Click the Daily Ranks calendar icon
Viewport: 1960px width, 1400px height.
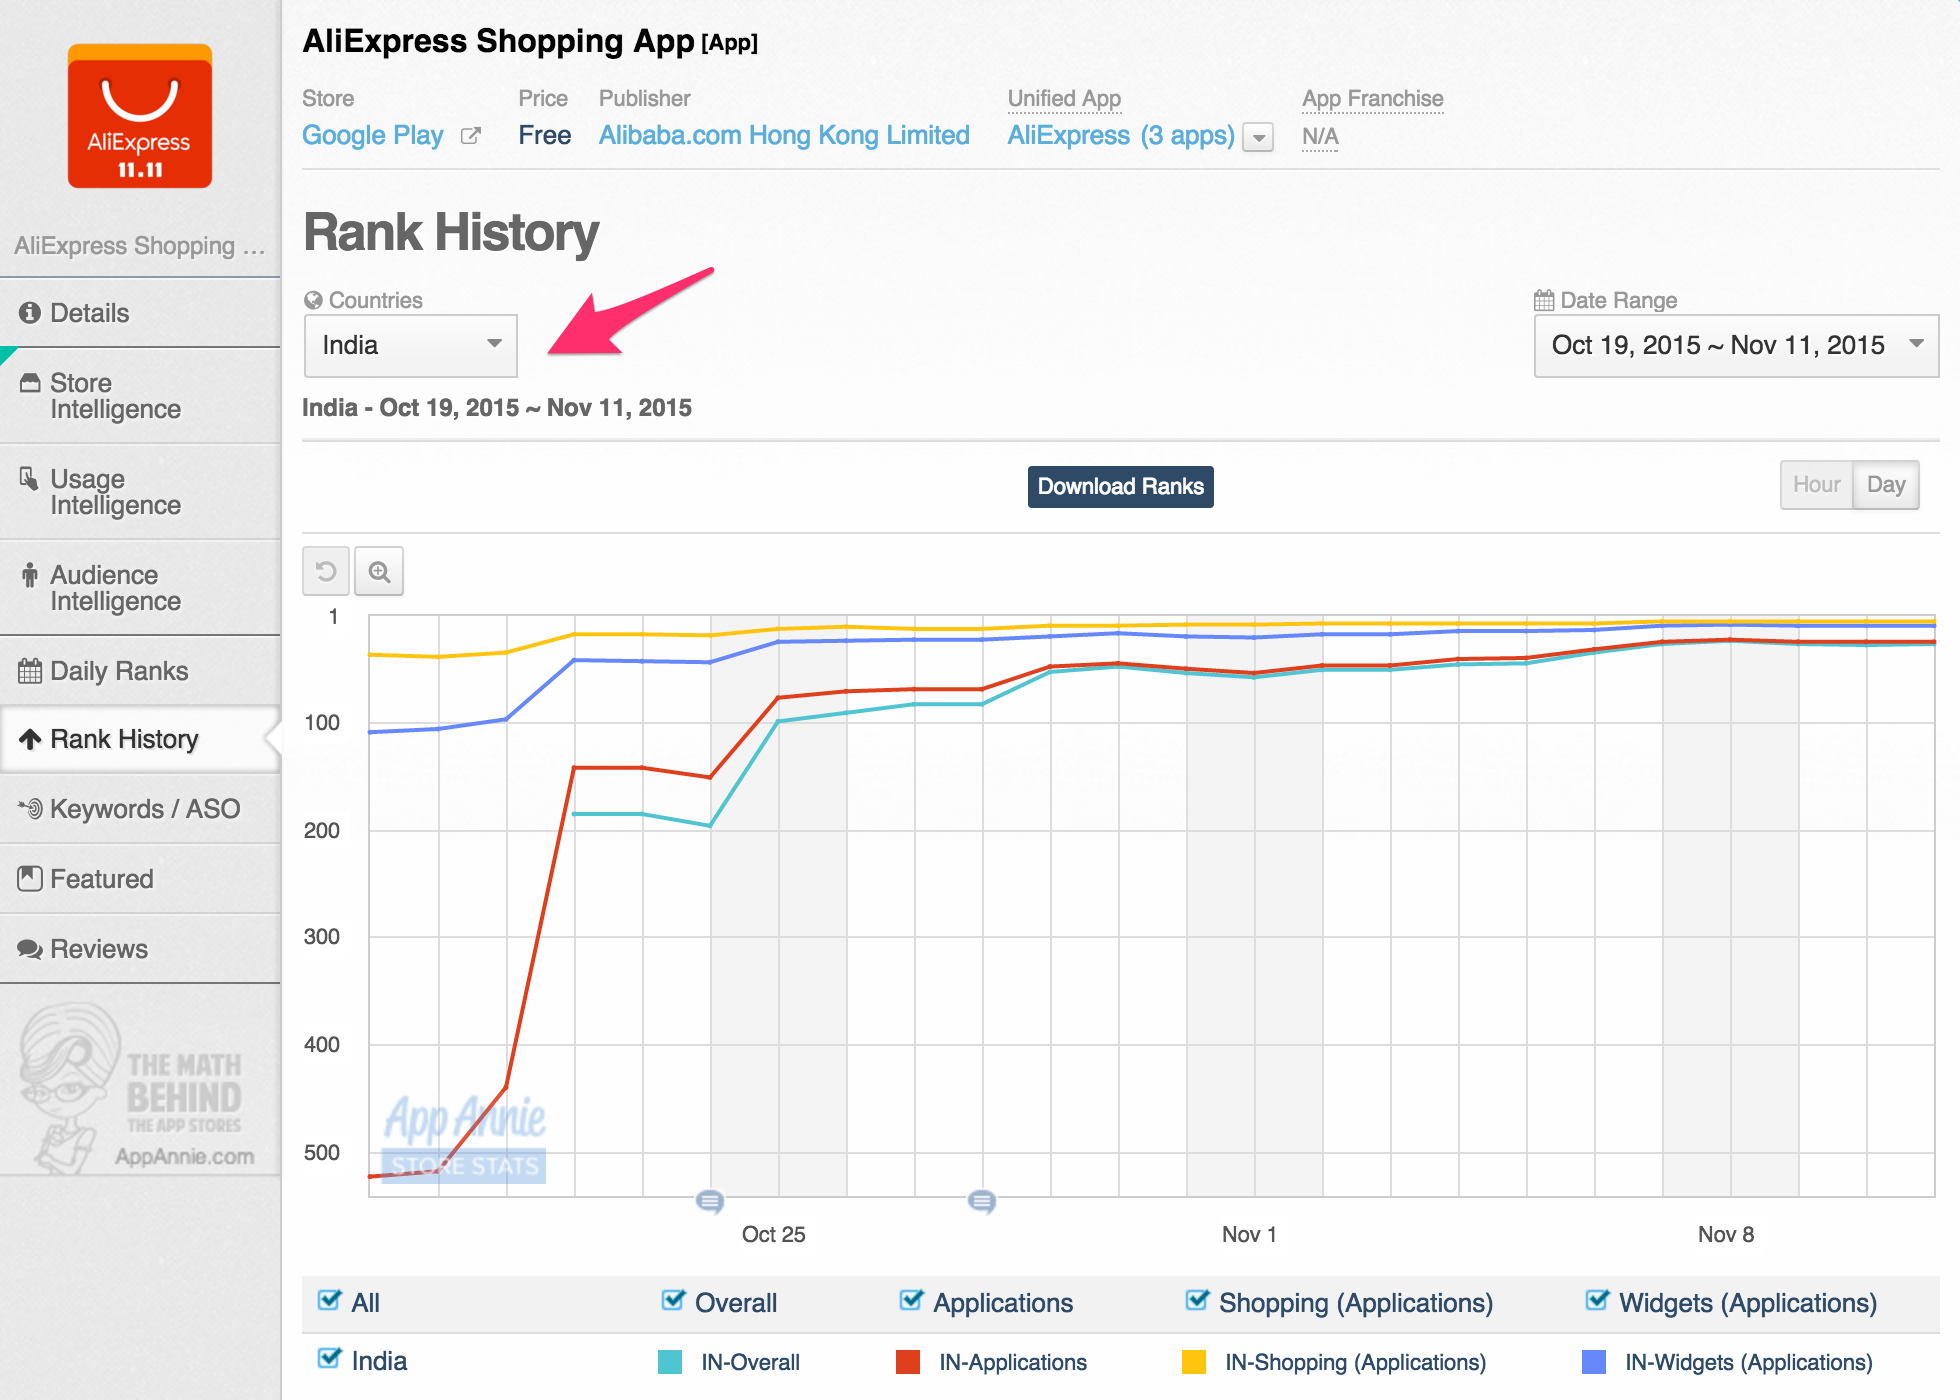pyautogui.click(x=30, y=671)
